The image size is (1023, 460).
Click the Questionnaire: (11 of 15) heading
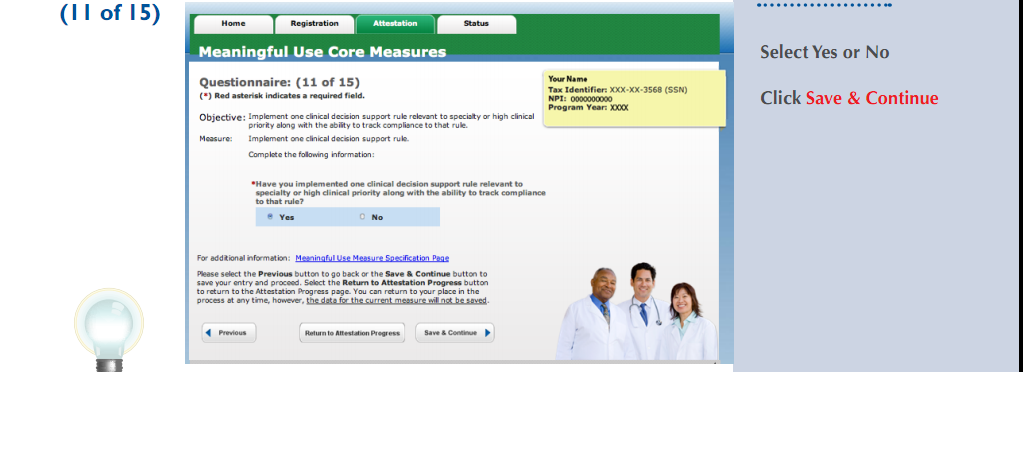coord(279,82)
